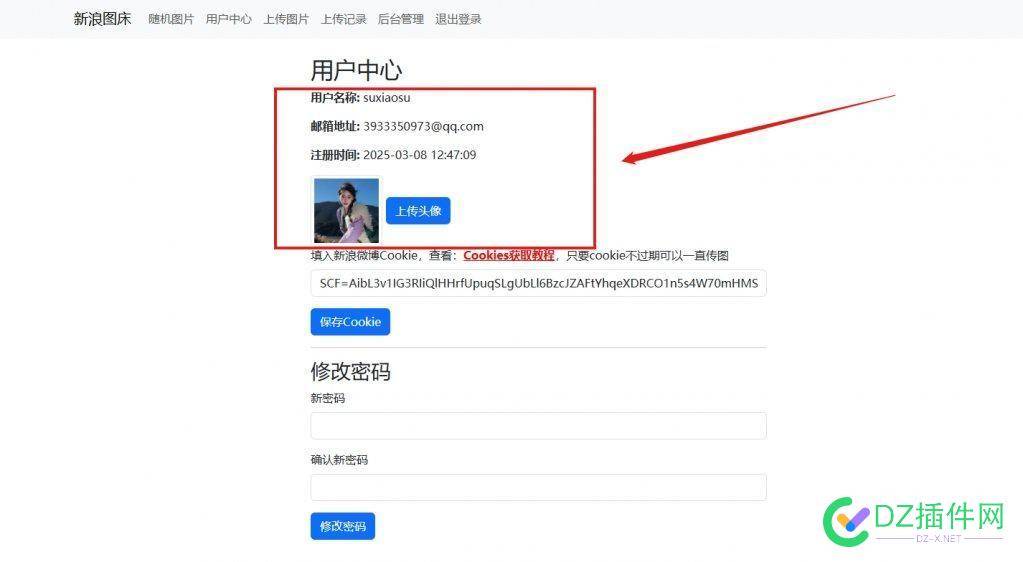Screen dimensions: 1023x562
Task: Click the 用户中心 page heading
Action: pyautogui.click(x=356, y=70)
